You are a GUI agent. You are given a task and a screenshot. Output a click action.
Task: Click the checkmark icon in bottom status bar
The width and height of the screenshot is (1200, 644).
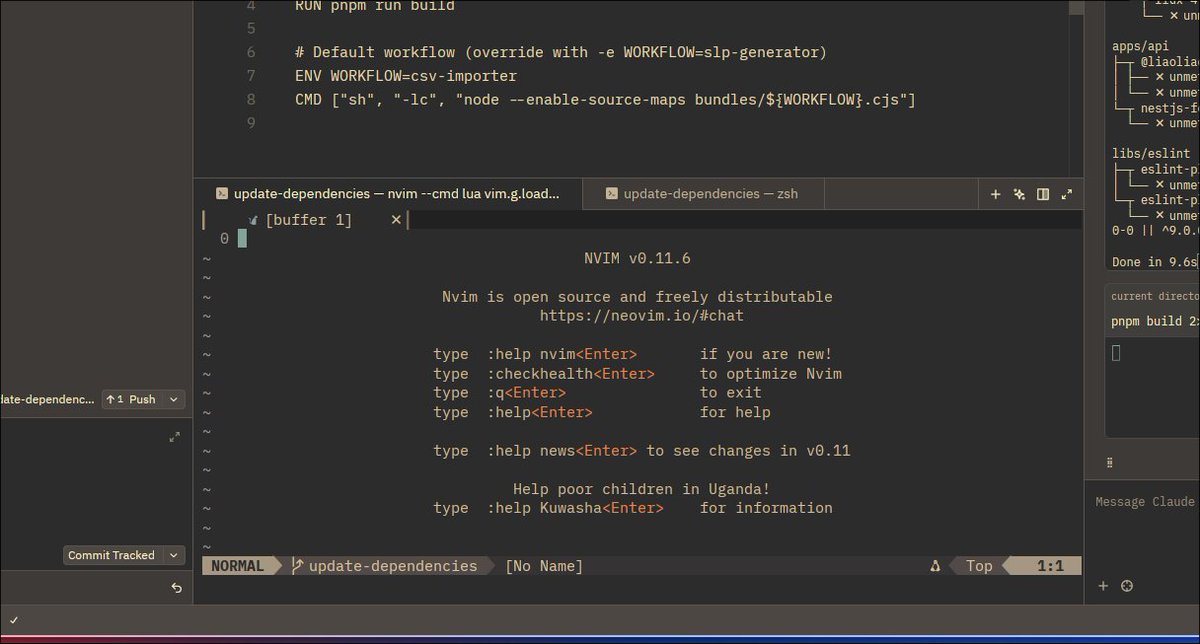[14, 620]
